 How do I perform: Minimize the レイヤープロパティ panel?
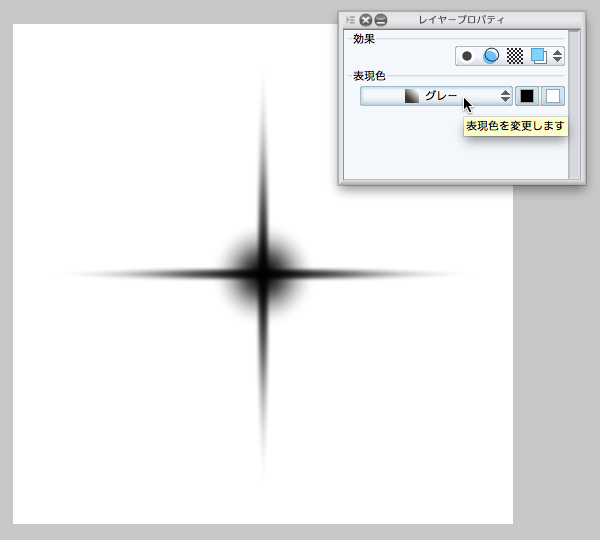point(381,20)
